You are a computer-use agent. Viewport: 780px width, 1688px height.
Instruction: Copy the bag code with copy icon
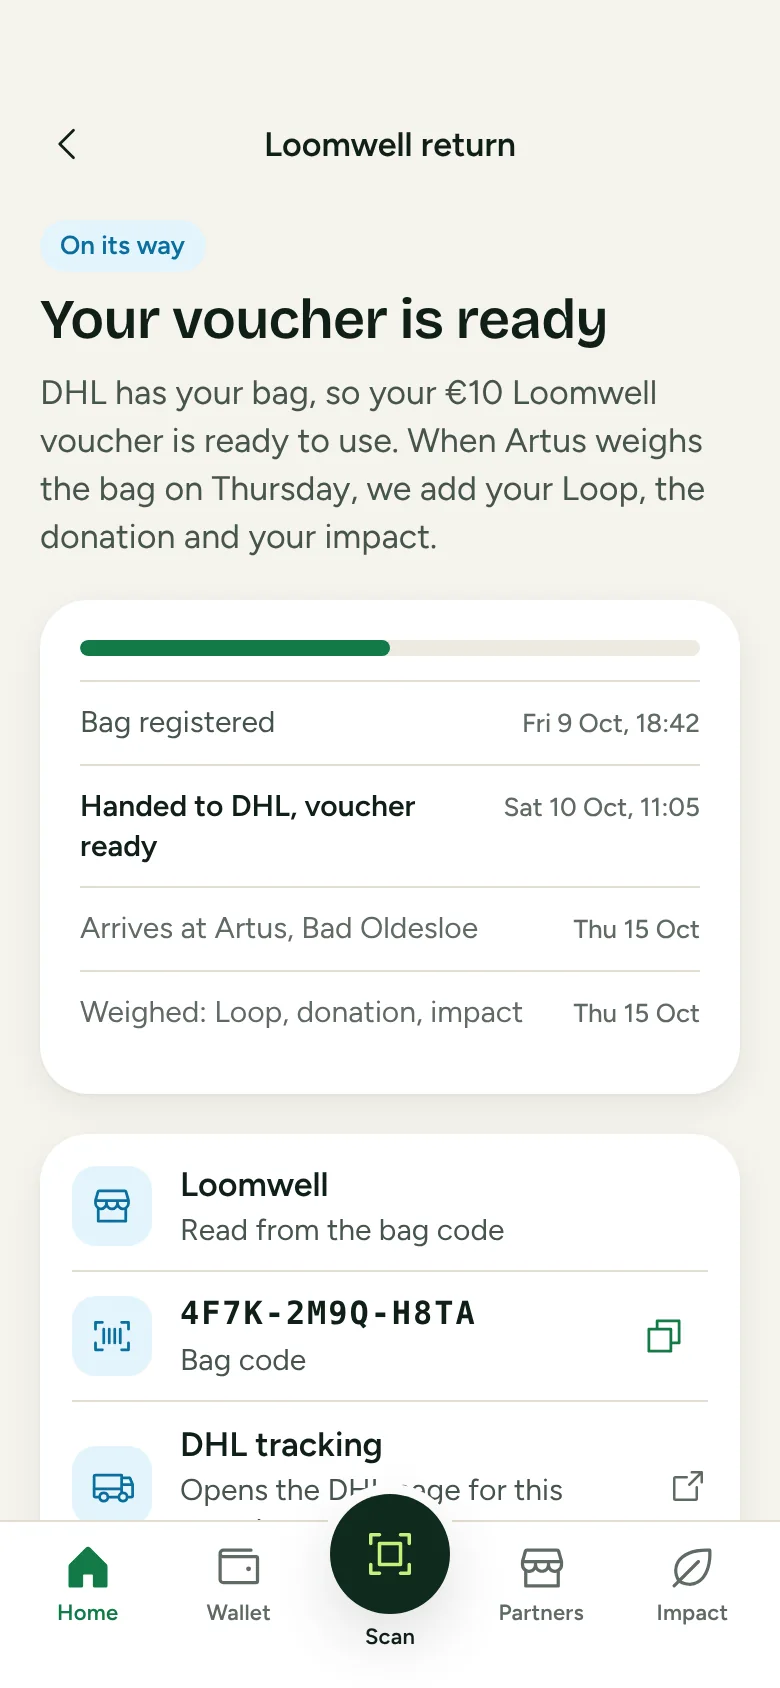[664, 1336]
